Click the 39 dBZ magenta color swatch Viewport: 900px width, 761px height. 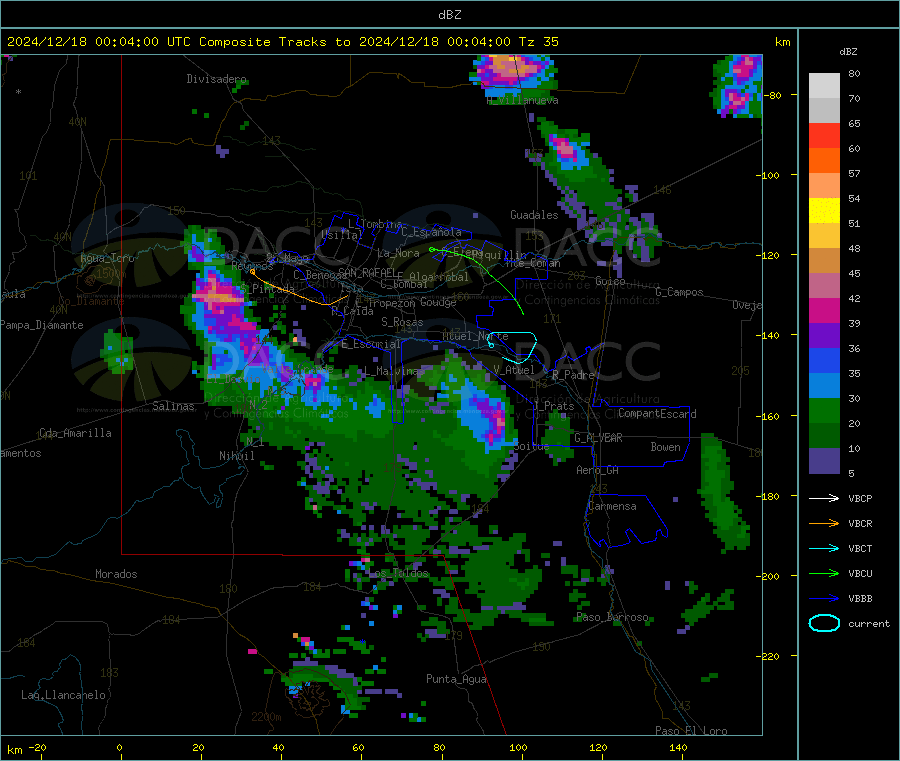pos(824,310)
